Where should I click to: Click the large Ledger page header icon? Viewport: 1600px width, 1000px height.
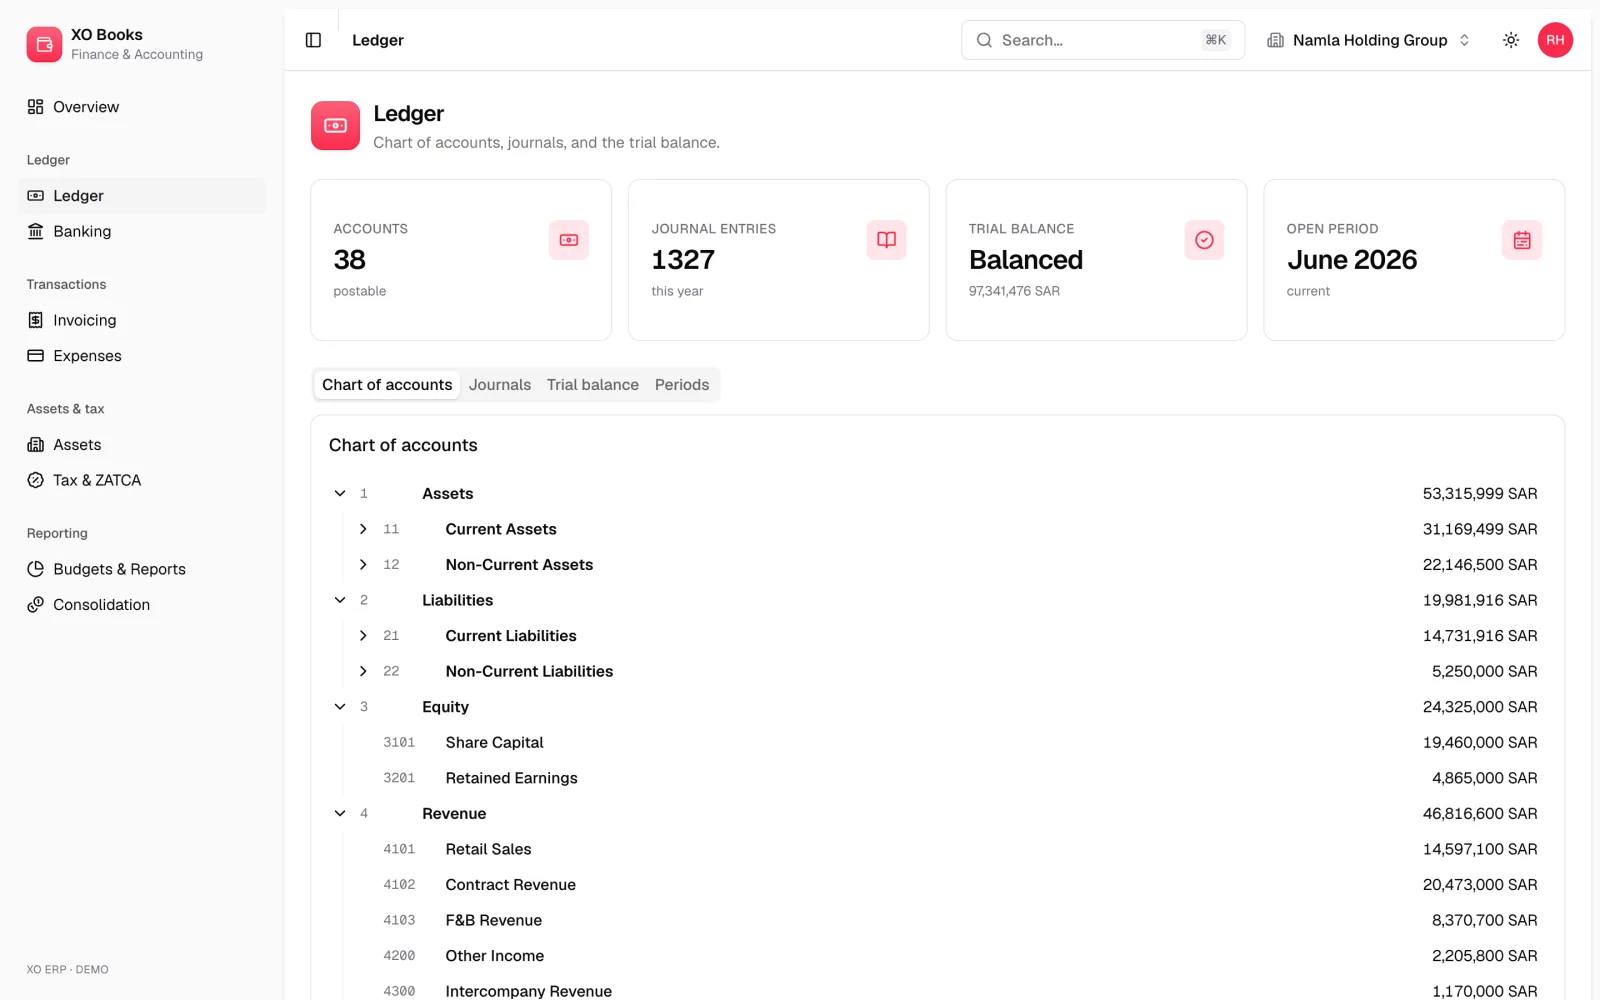(x=335, y=126)
